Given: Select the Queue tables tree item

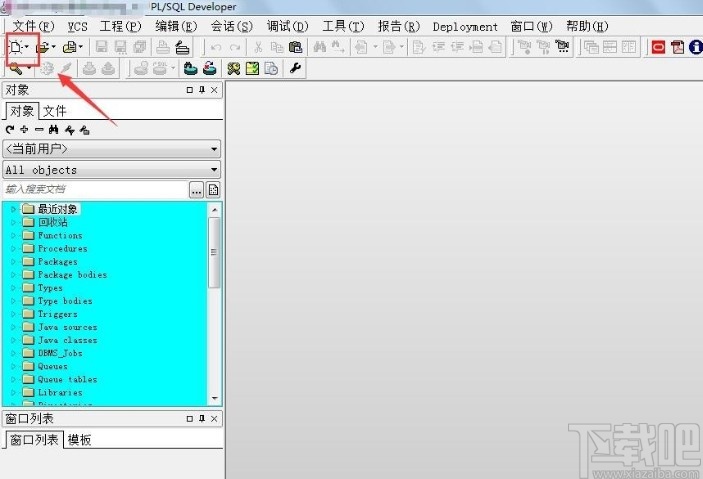Looking at the screenshot, I should (67, 379).
